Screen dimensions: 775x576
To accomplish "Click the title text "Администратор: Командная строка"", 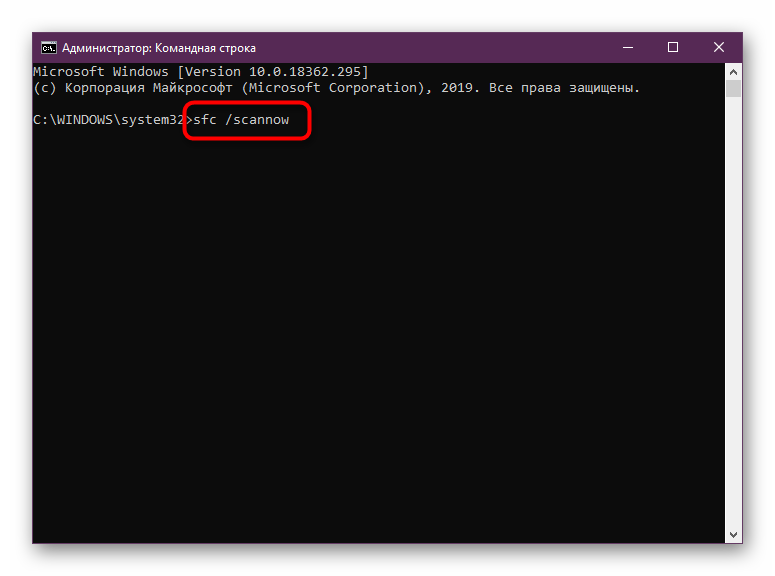I will click(x=159, y=47).
